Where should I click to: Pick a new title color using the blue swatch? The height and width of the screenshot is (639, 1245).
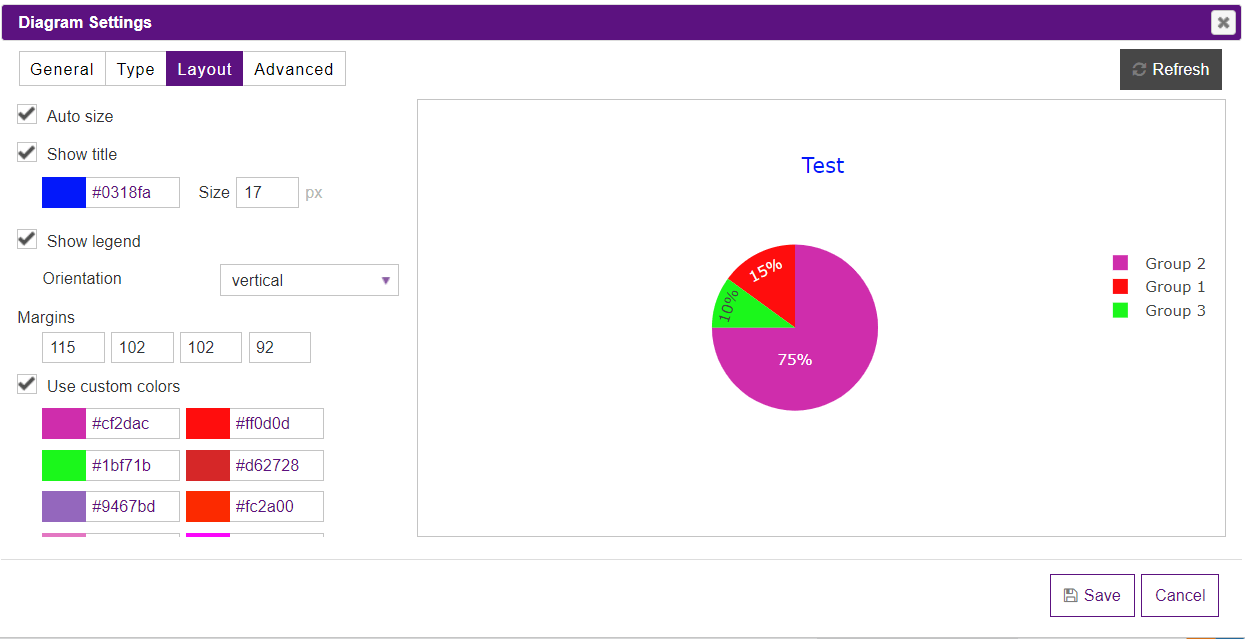tap(64, 192)
